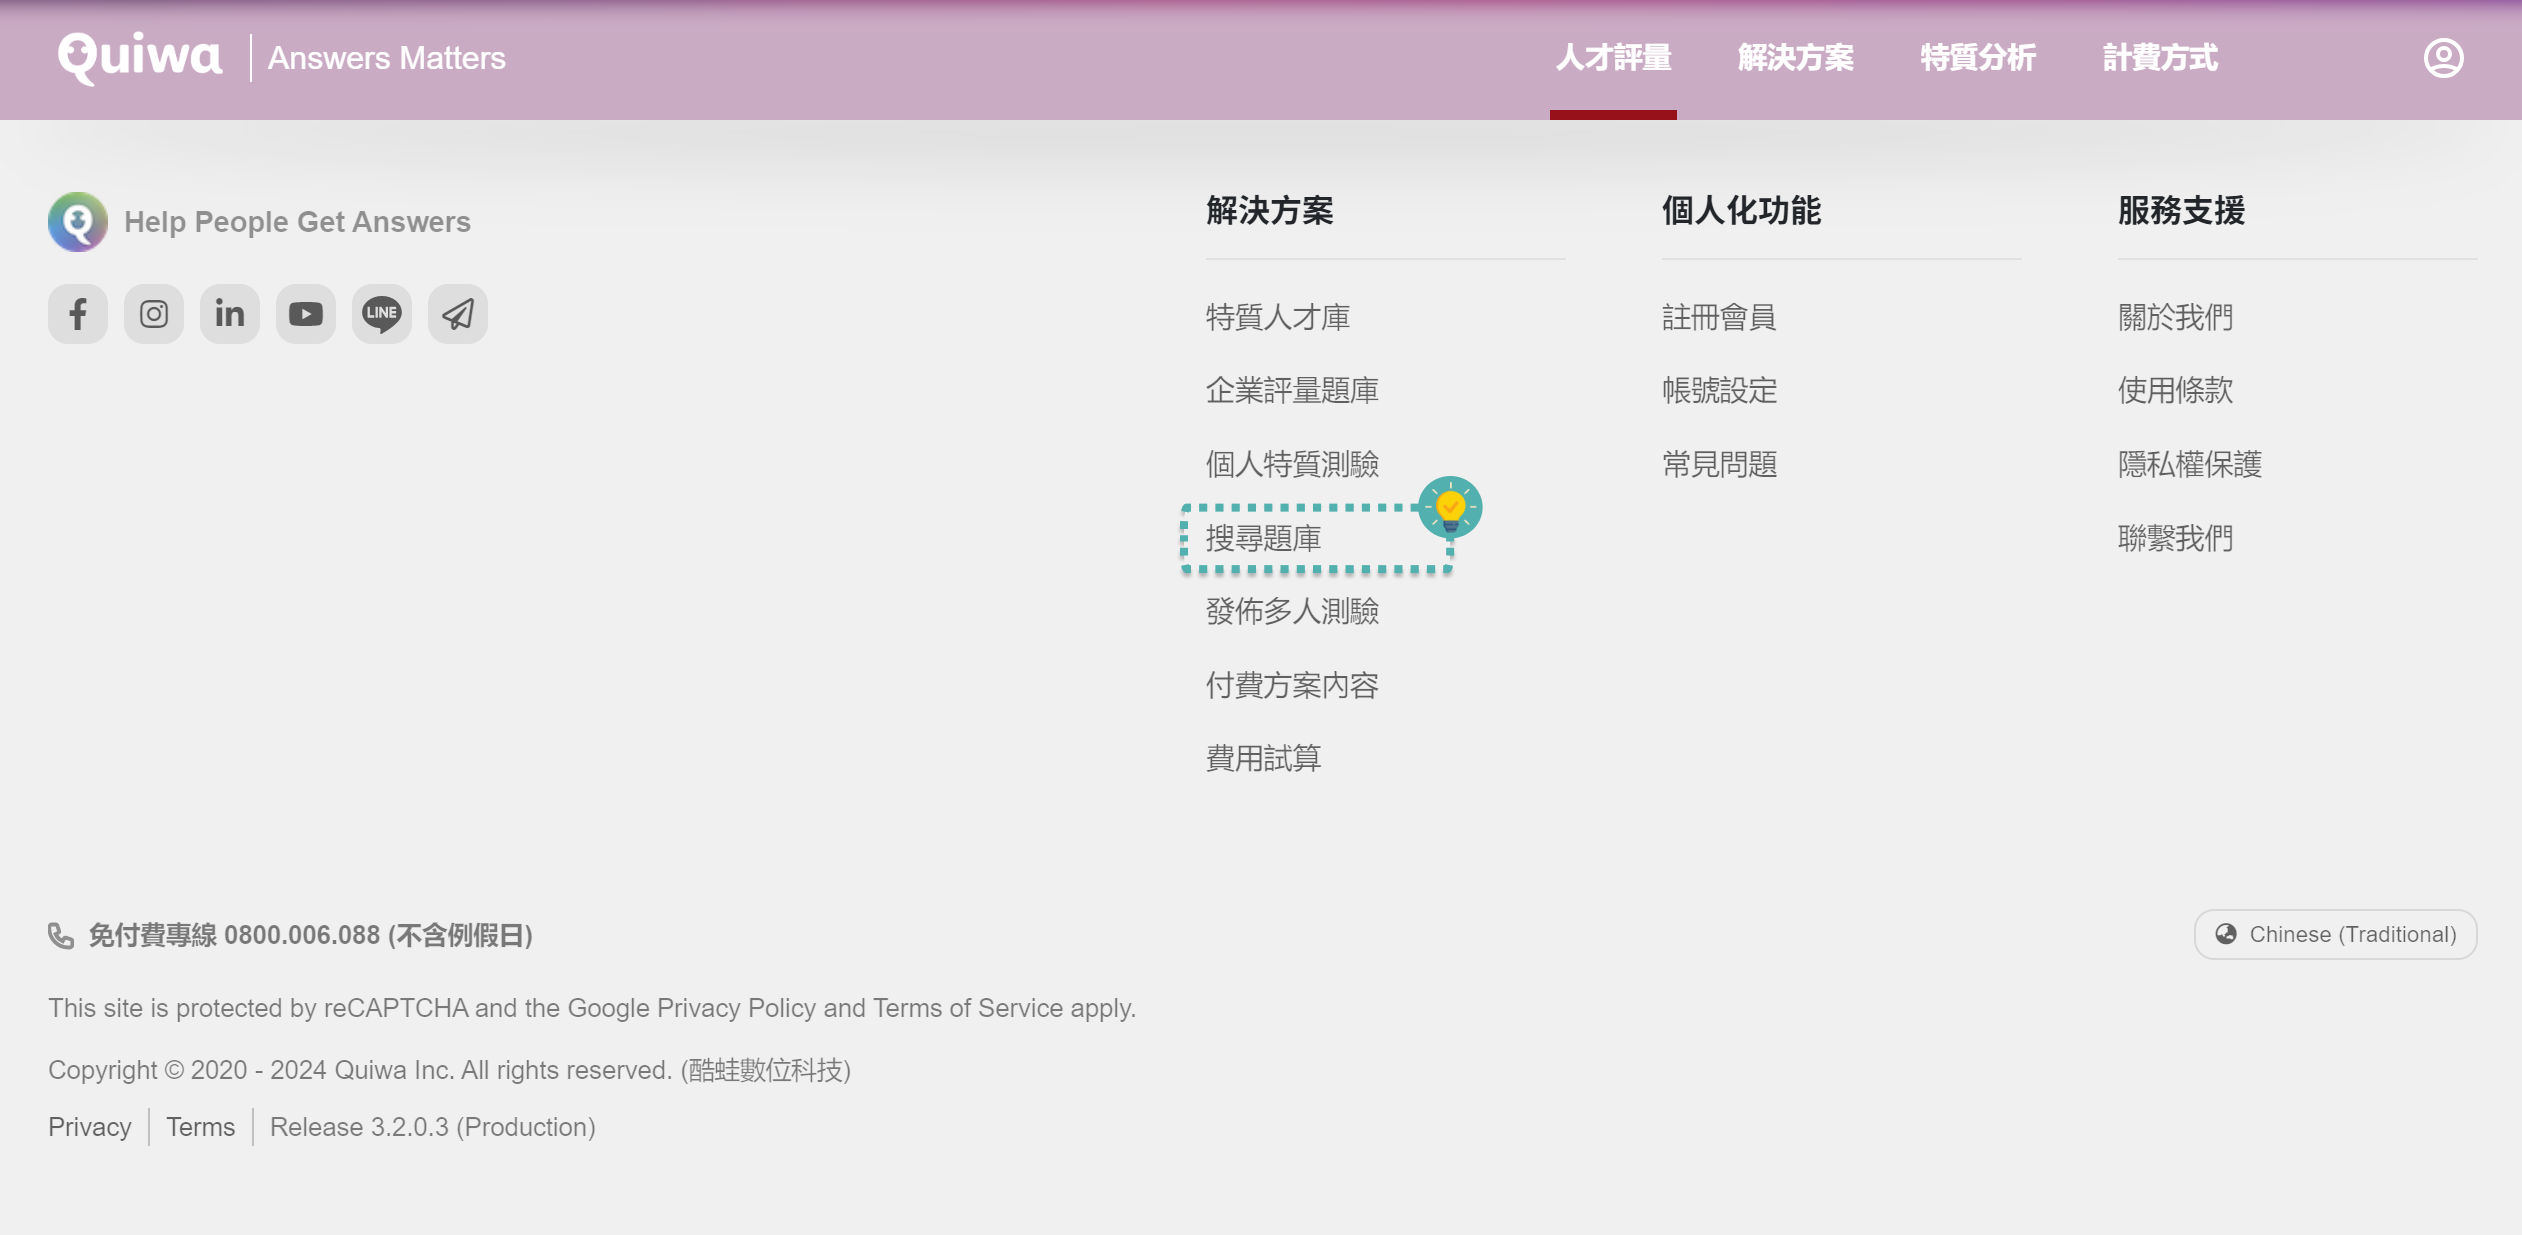Open 計費方式 from the top menu

[2160, 57]
